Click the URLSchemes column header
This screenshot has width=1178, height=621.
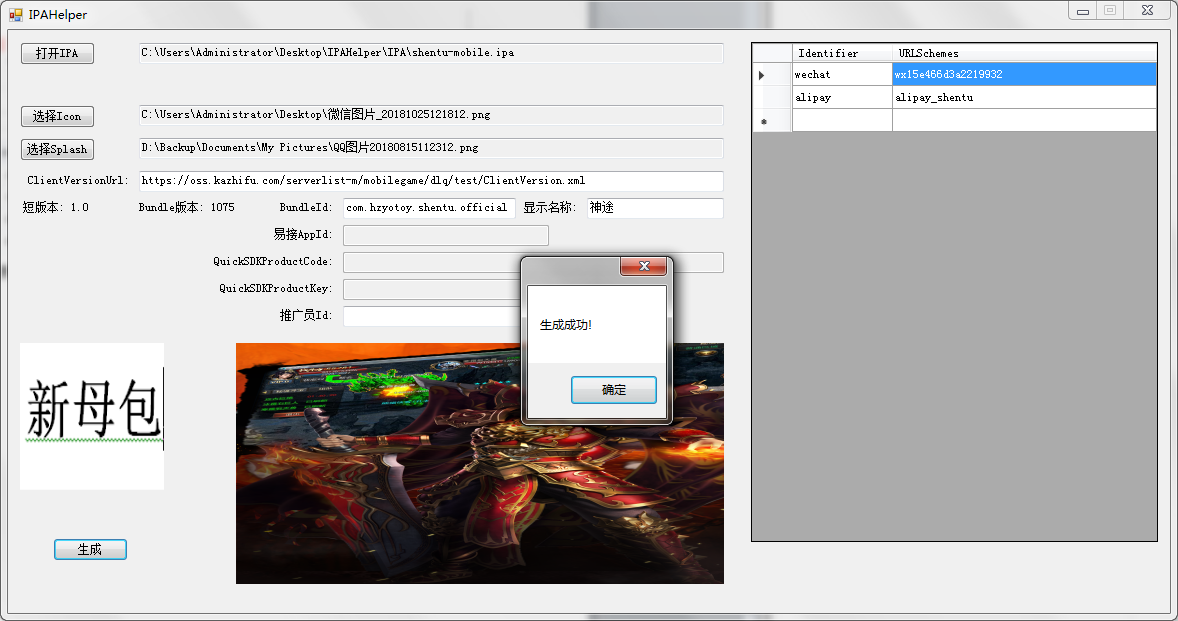1024,53
